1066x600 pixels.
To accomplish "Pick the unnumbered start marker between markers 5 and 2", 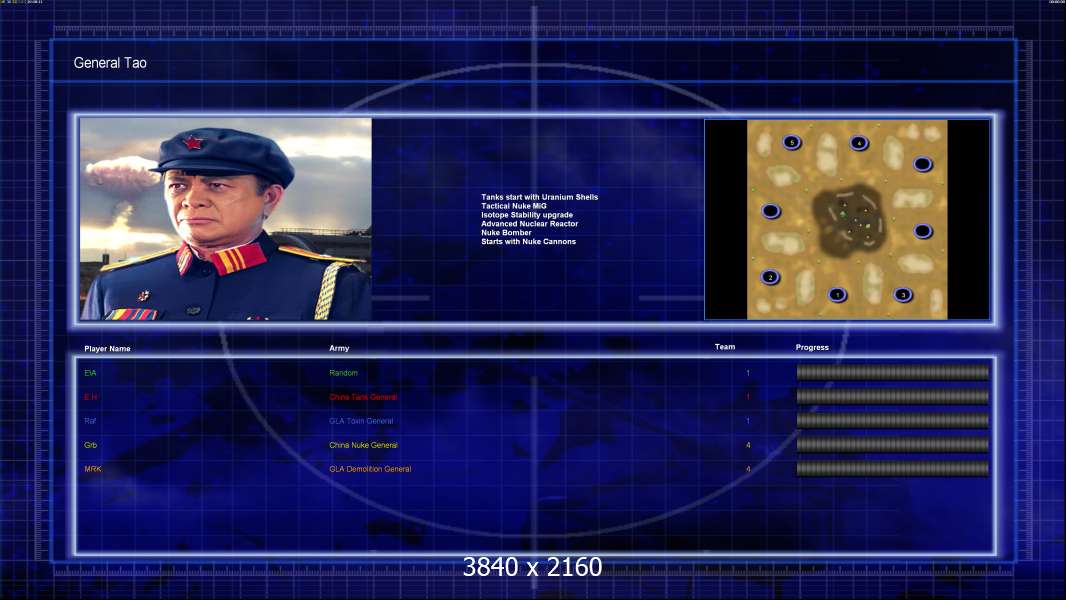I will [x=770, y=211].
